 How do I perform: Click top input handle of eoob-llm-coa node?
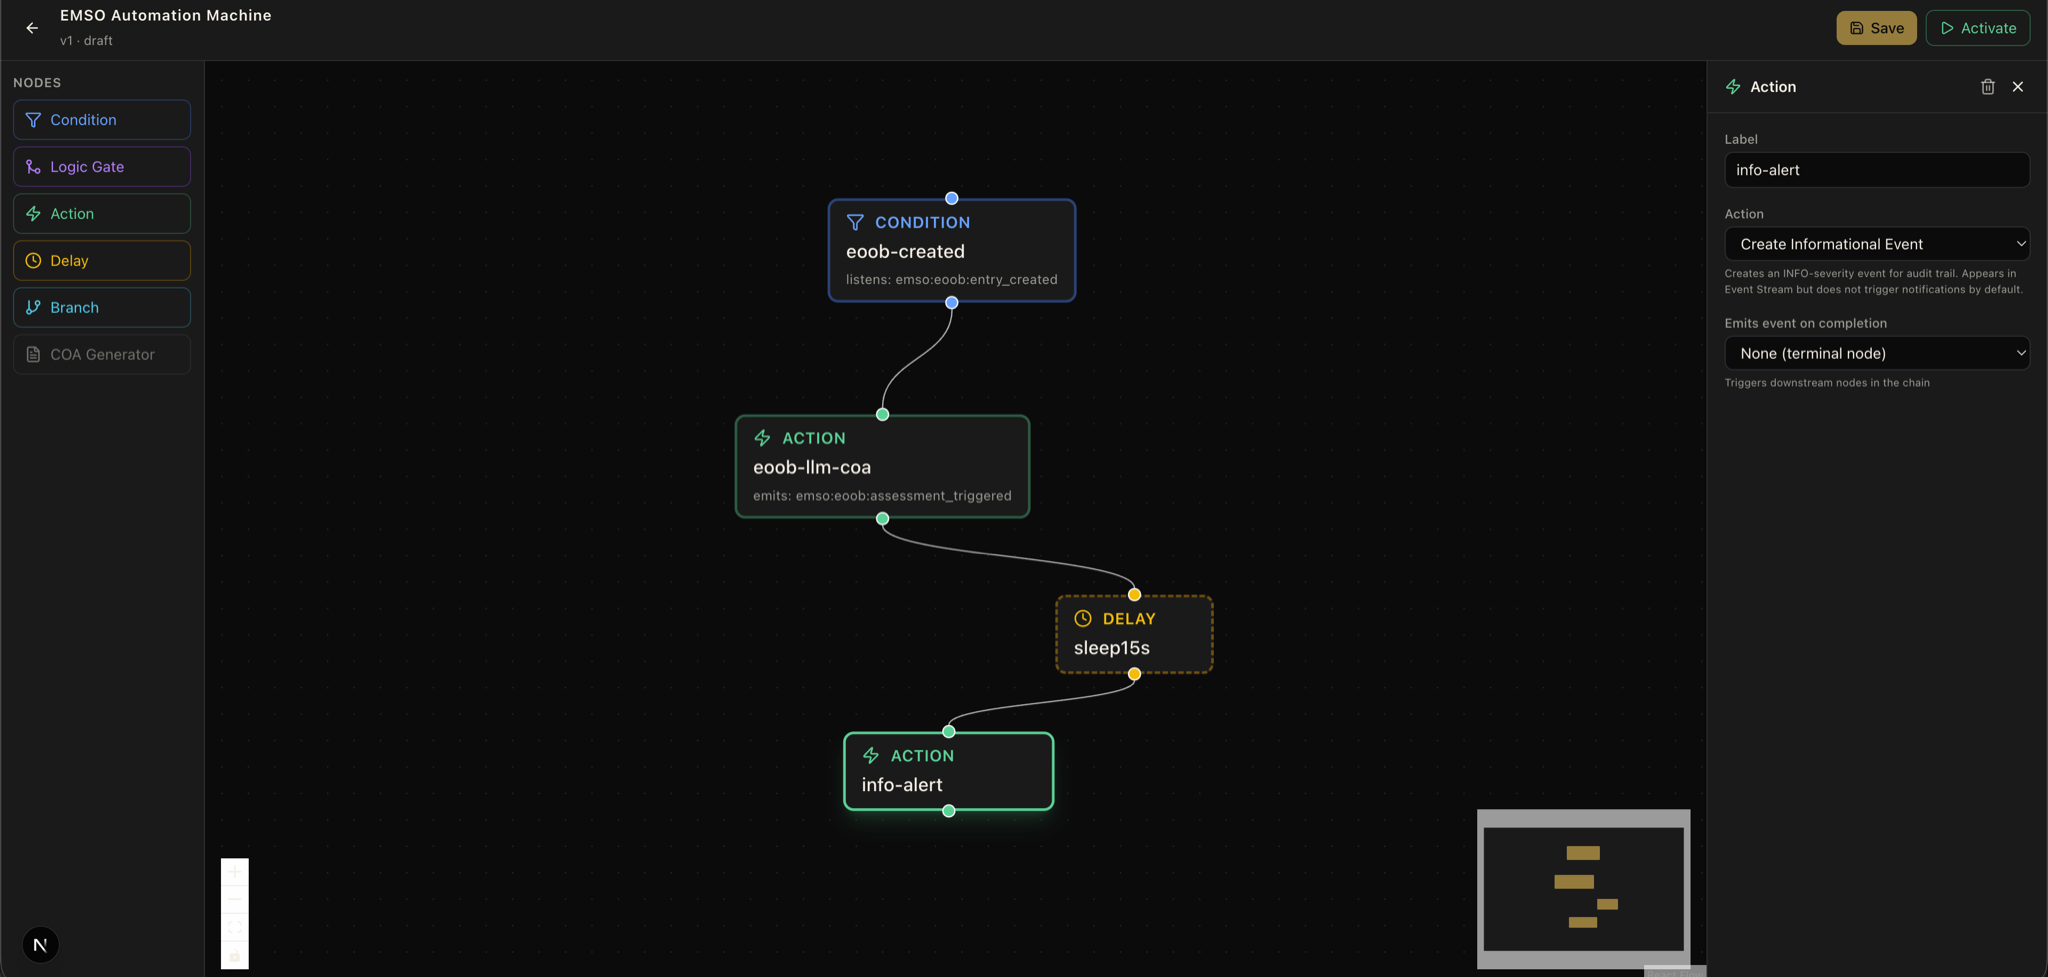point(882,414)
